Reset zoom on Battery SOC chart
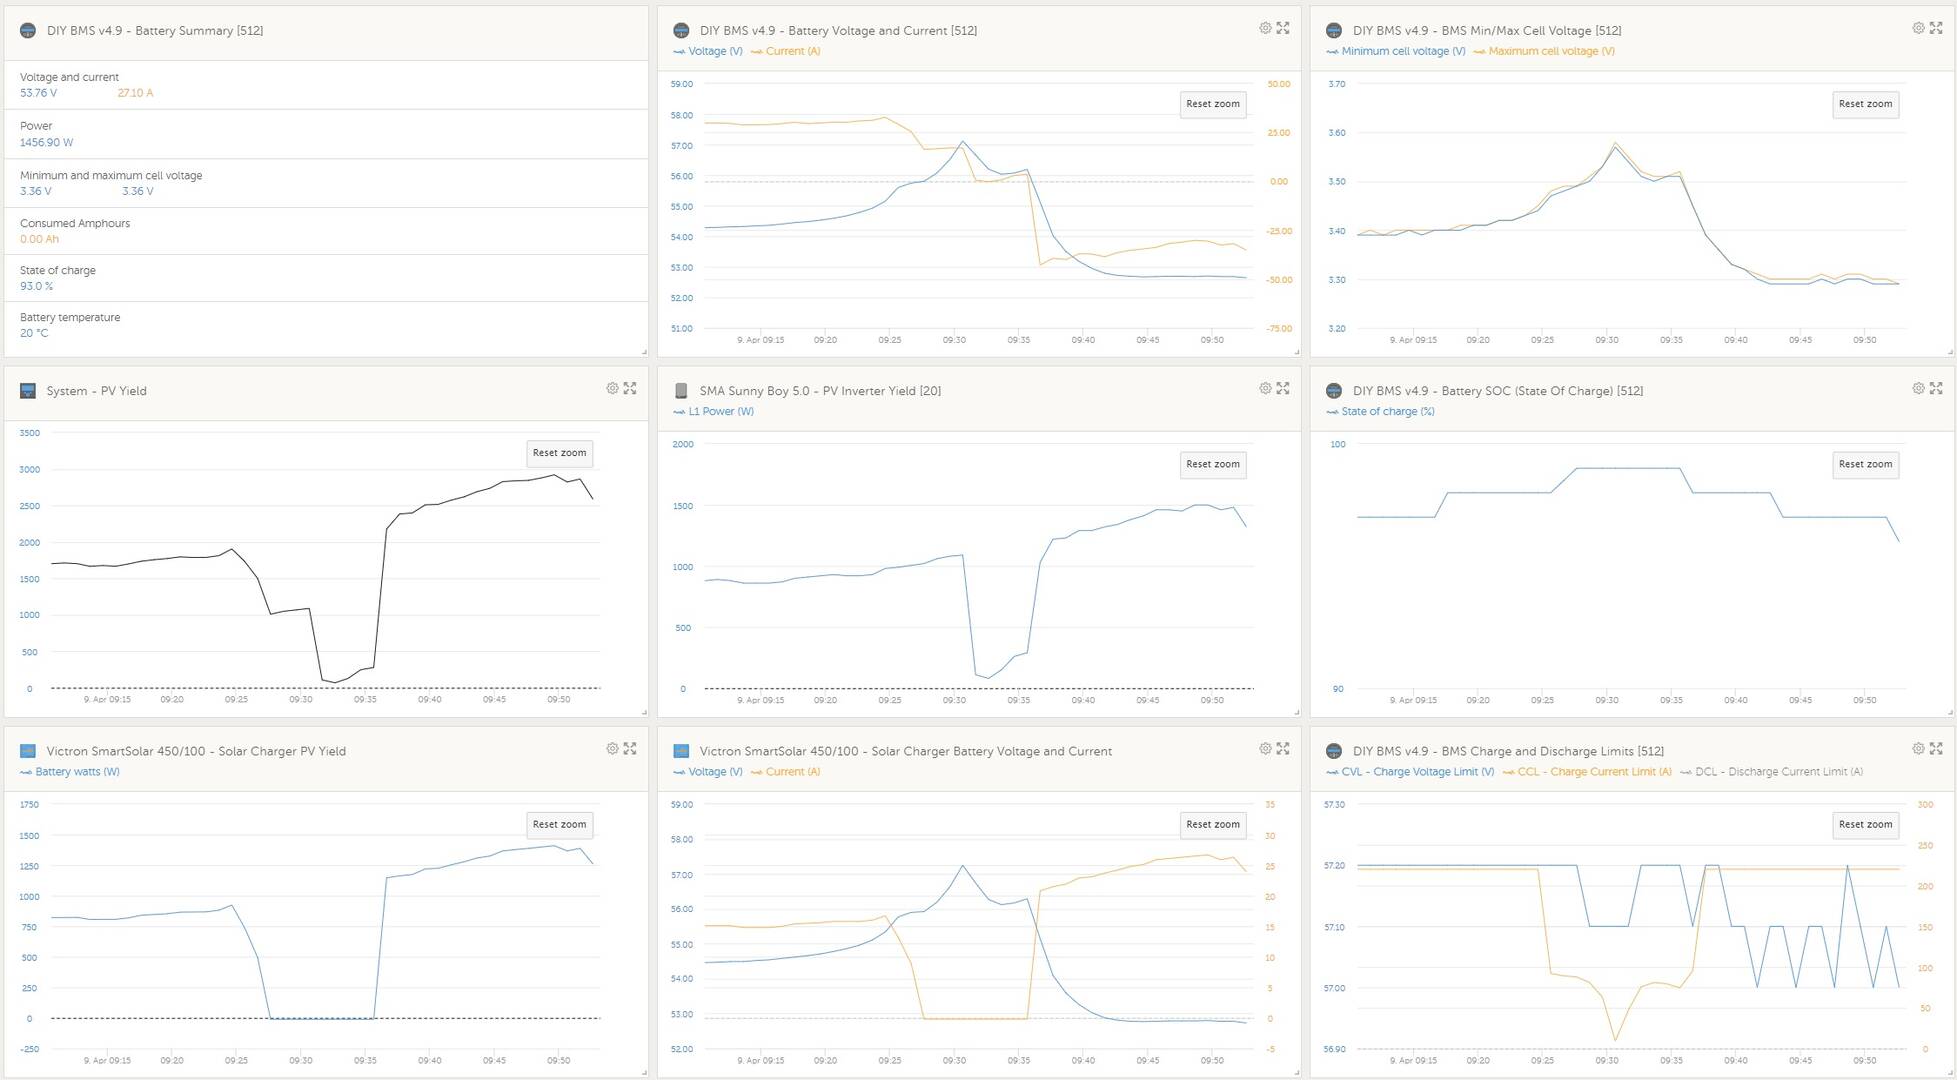This screenshot has height=1080, width=1957. pyautogui.click(x=1865, y=464)
